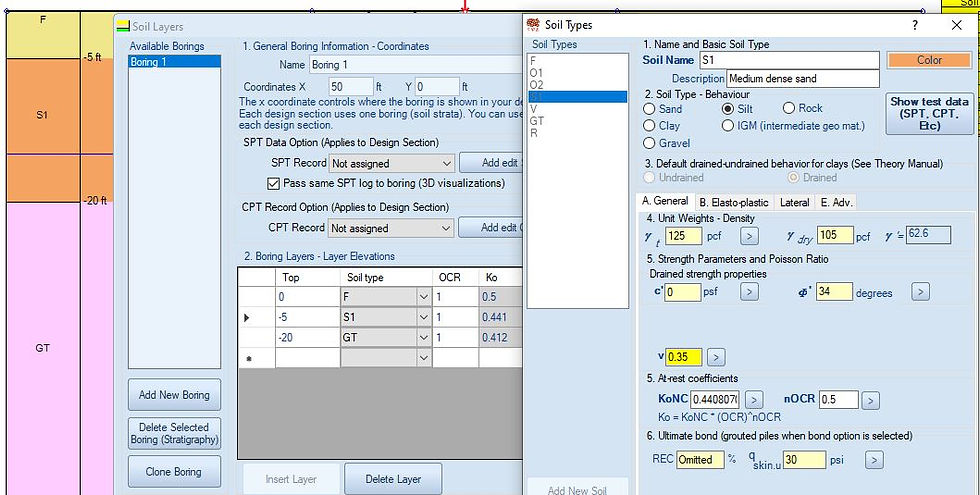Switch to the Lateral tab
The image size is (980, 495).
pos(795,202)
